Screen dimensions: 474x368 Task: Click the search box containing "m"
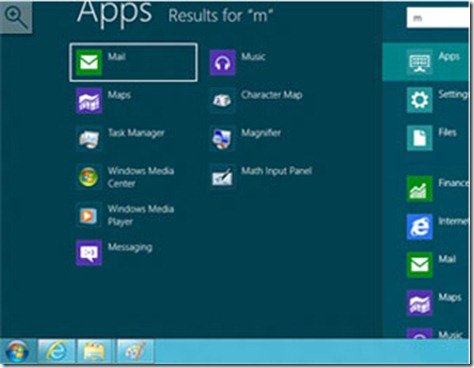438,18
